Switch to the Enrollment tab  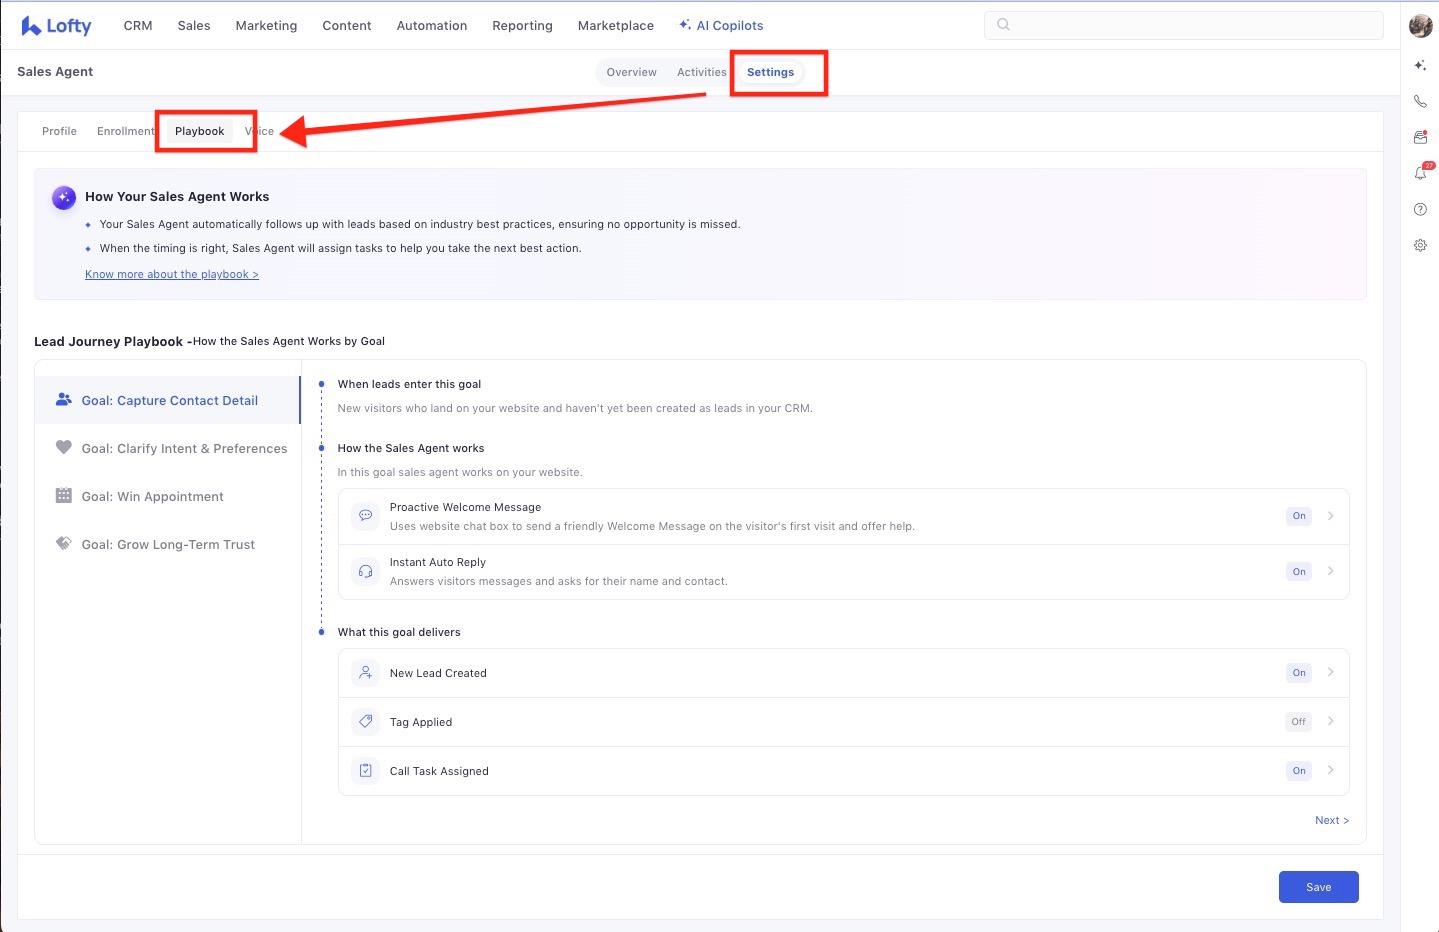point(125,131)
